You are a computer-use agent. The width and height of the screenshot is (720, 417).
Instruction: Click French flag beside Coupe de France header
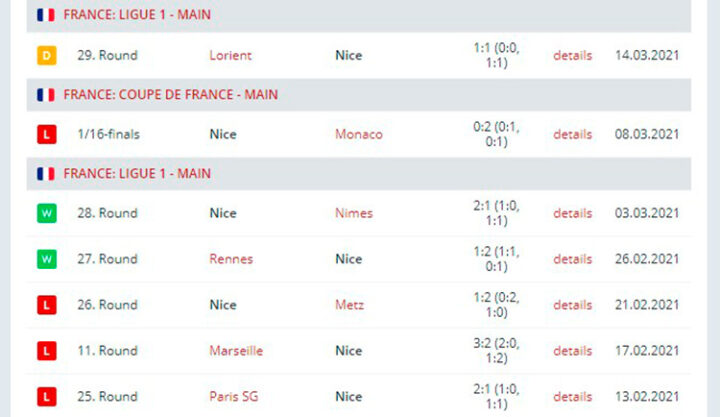(x=46, y=95)
